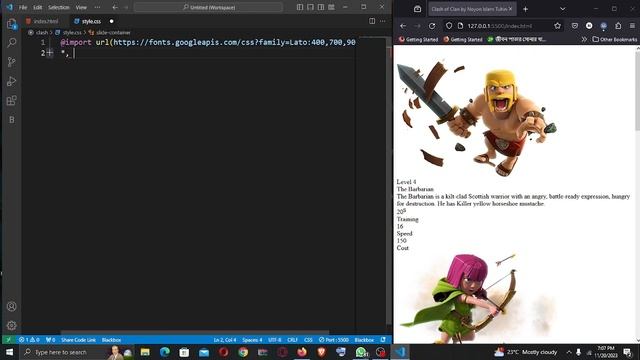Open the editor's more actions menu

(x=382, y=21)
